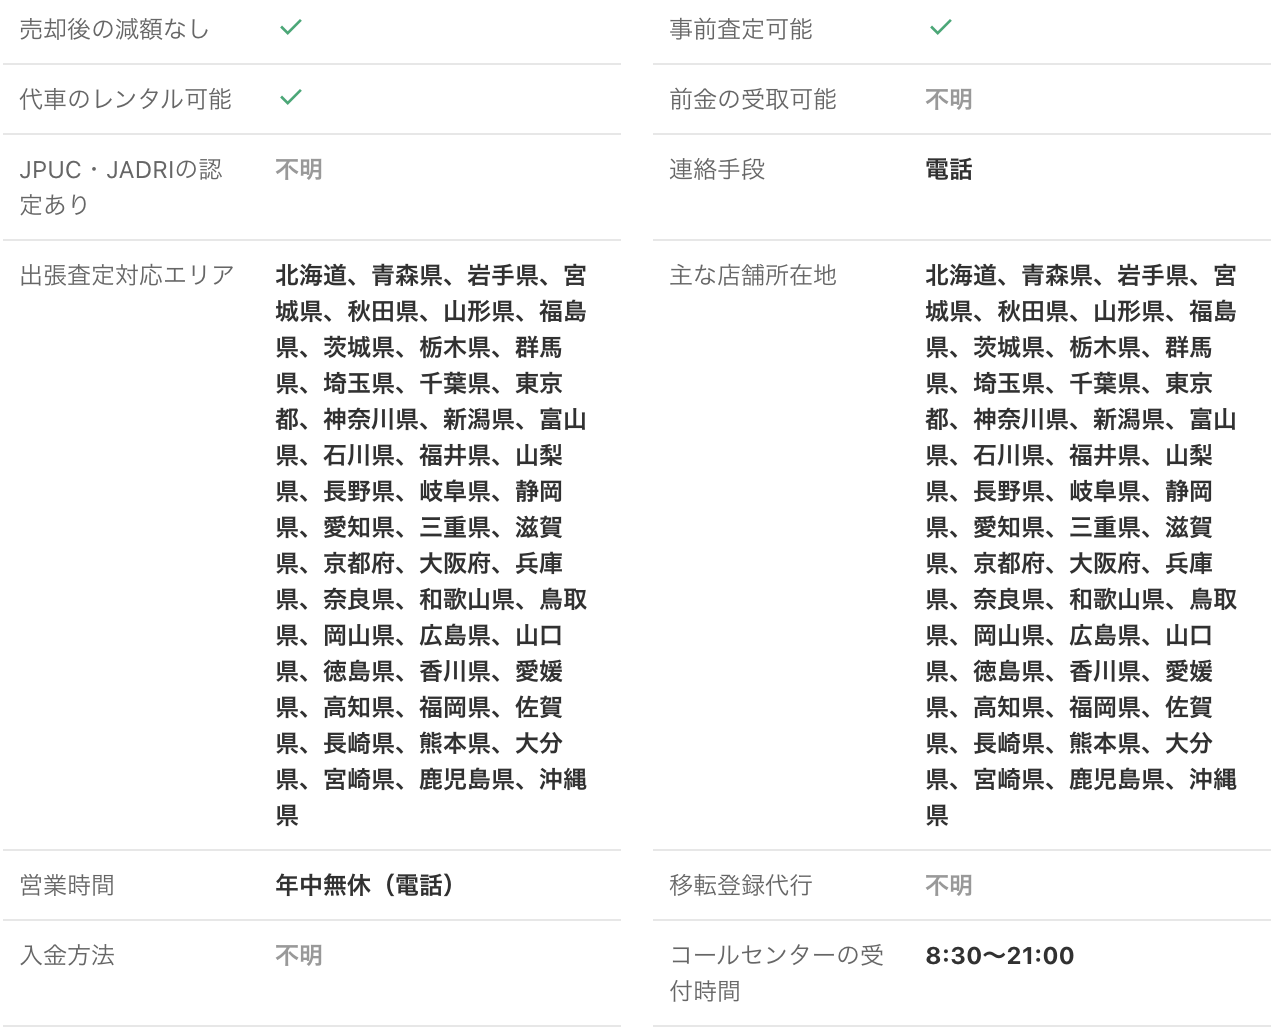Click the green checkmark beside 事前査定可能
Image resolution: width=1274 pixels, height=1032 pixels.
(940, 28)
